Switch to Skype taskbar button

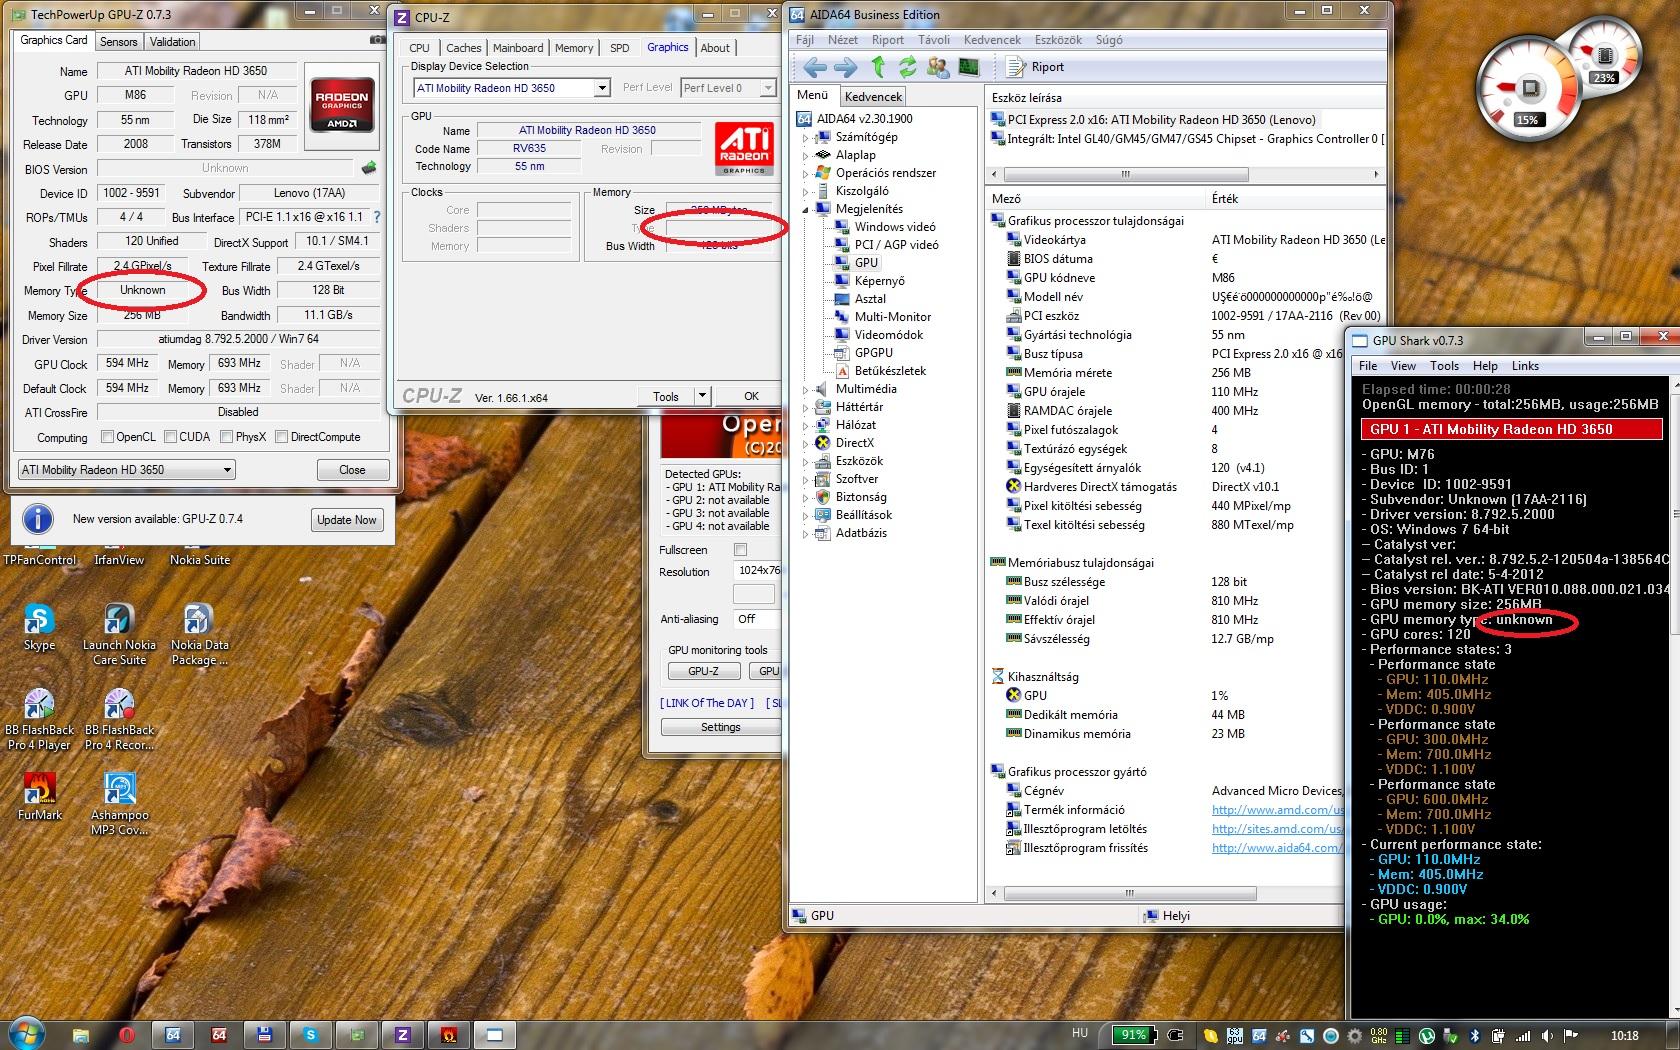click(x=311, y=1035)
